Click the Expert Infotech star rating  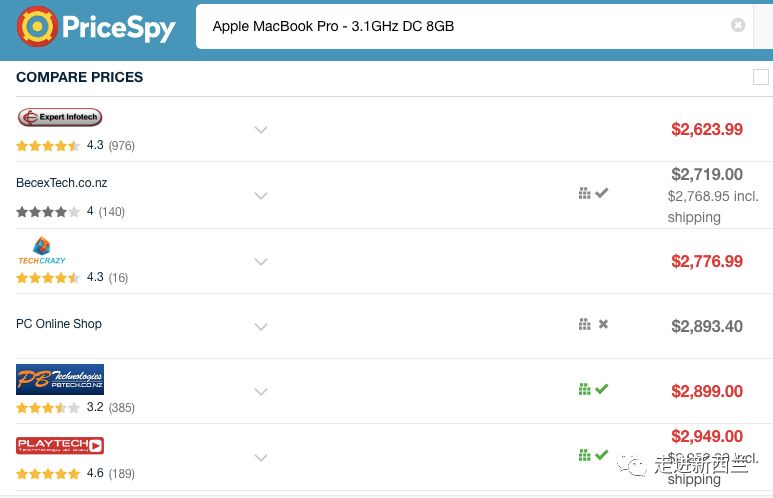click(48, 146)
